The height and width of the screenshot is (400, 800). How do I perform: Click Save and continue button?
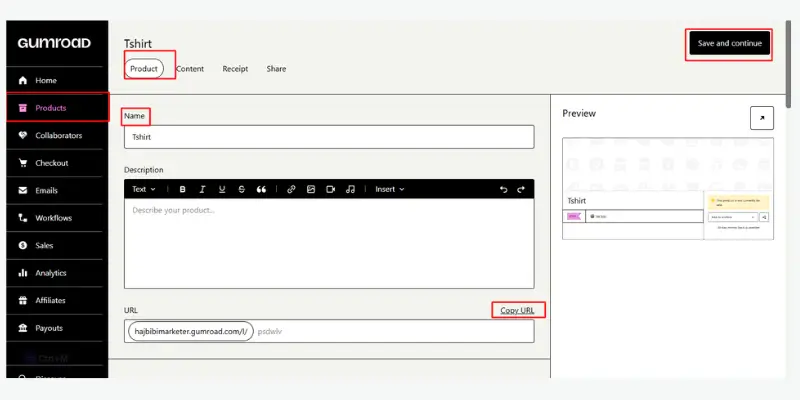pos(730,43)
